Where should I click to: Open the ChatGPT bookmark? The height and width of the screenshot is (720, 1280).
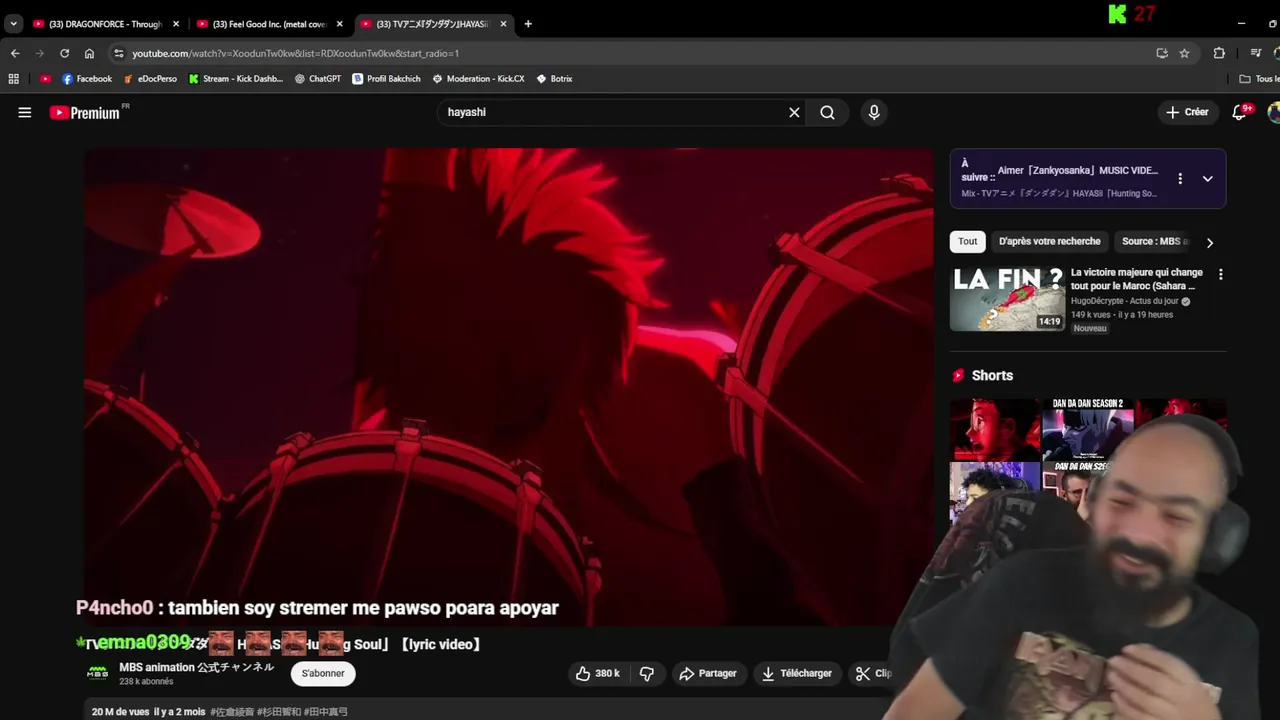(x=318, y=79)
